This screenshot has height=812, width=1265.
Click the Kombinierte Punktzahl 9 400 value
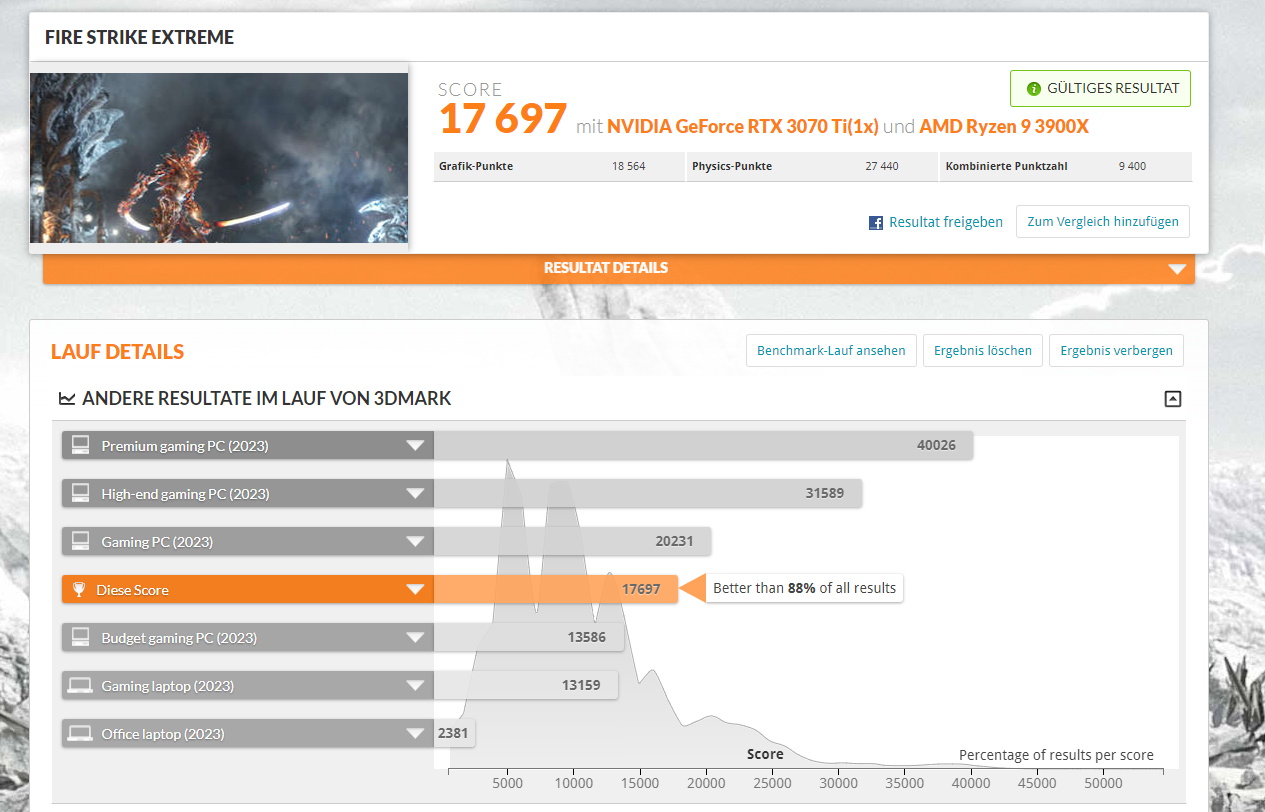coord(1132,166)
